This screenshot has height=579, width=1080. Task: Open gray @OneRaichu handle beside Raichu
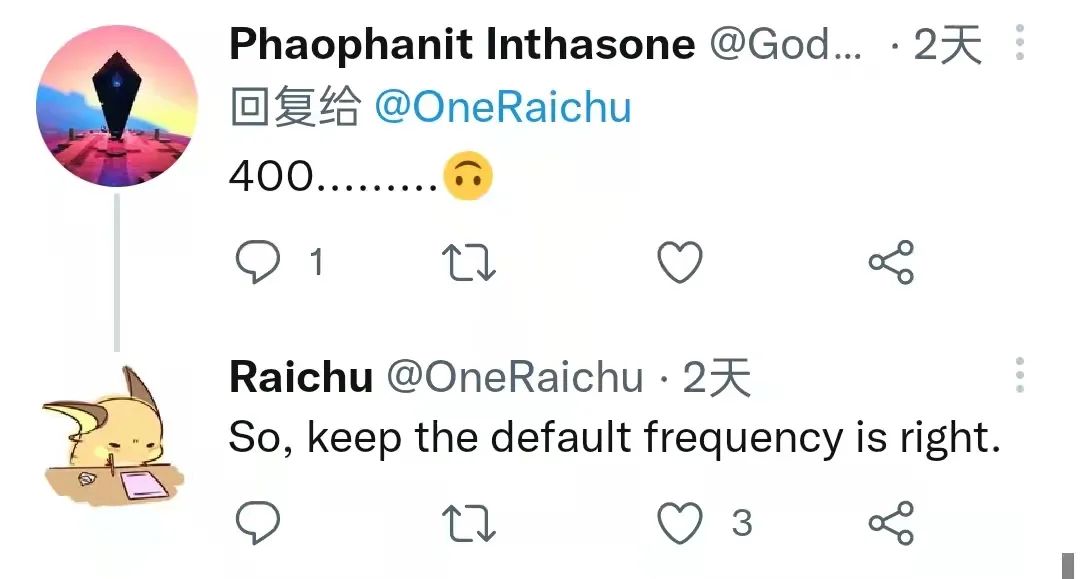click(515, 377)
